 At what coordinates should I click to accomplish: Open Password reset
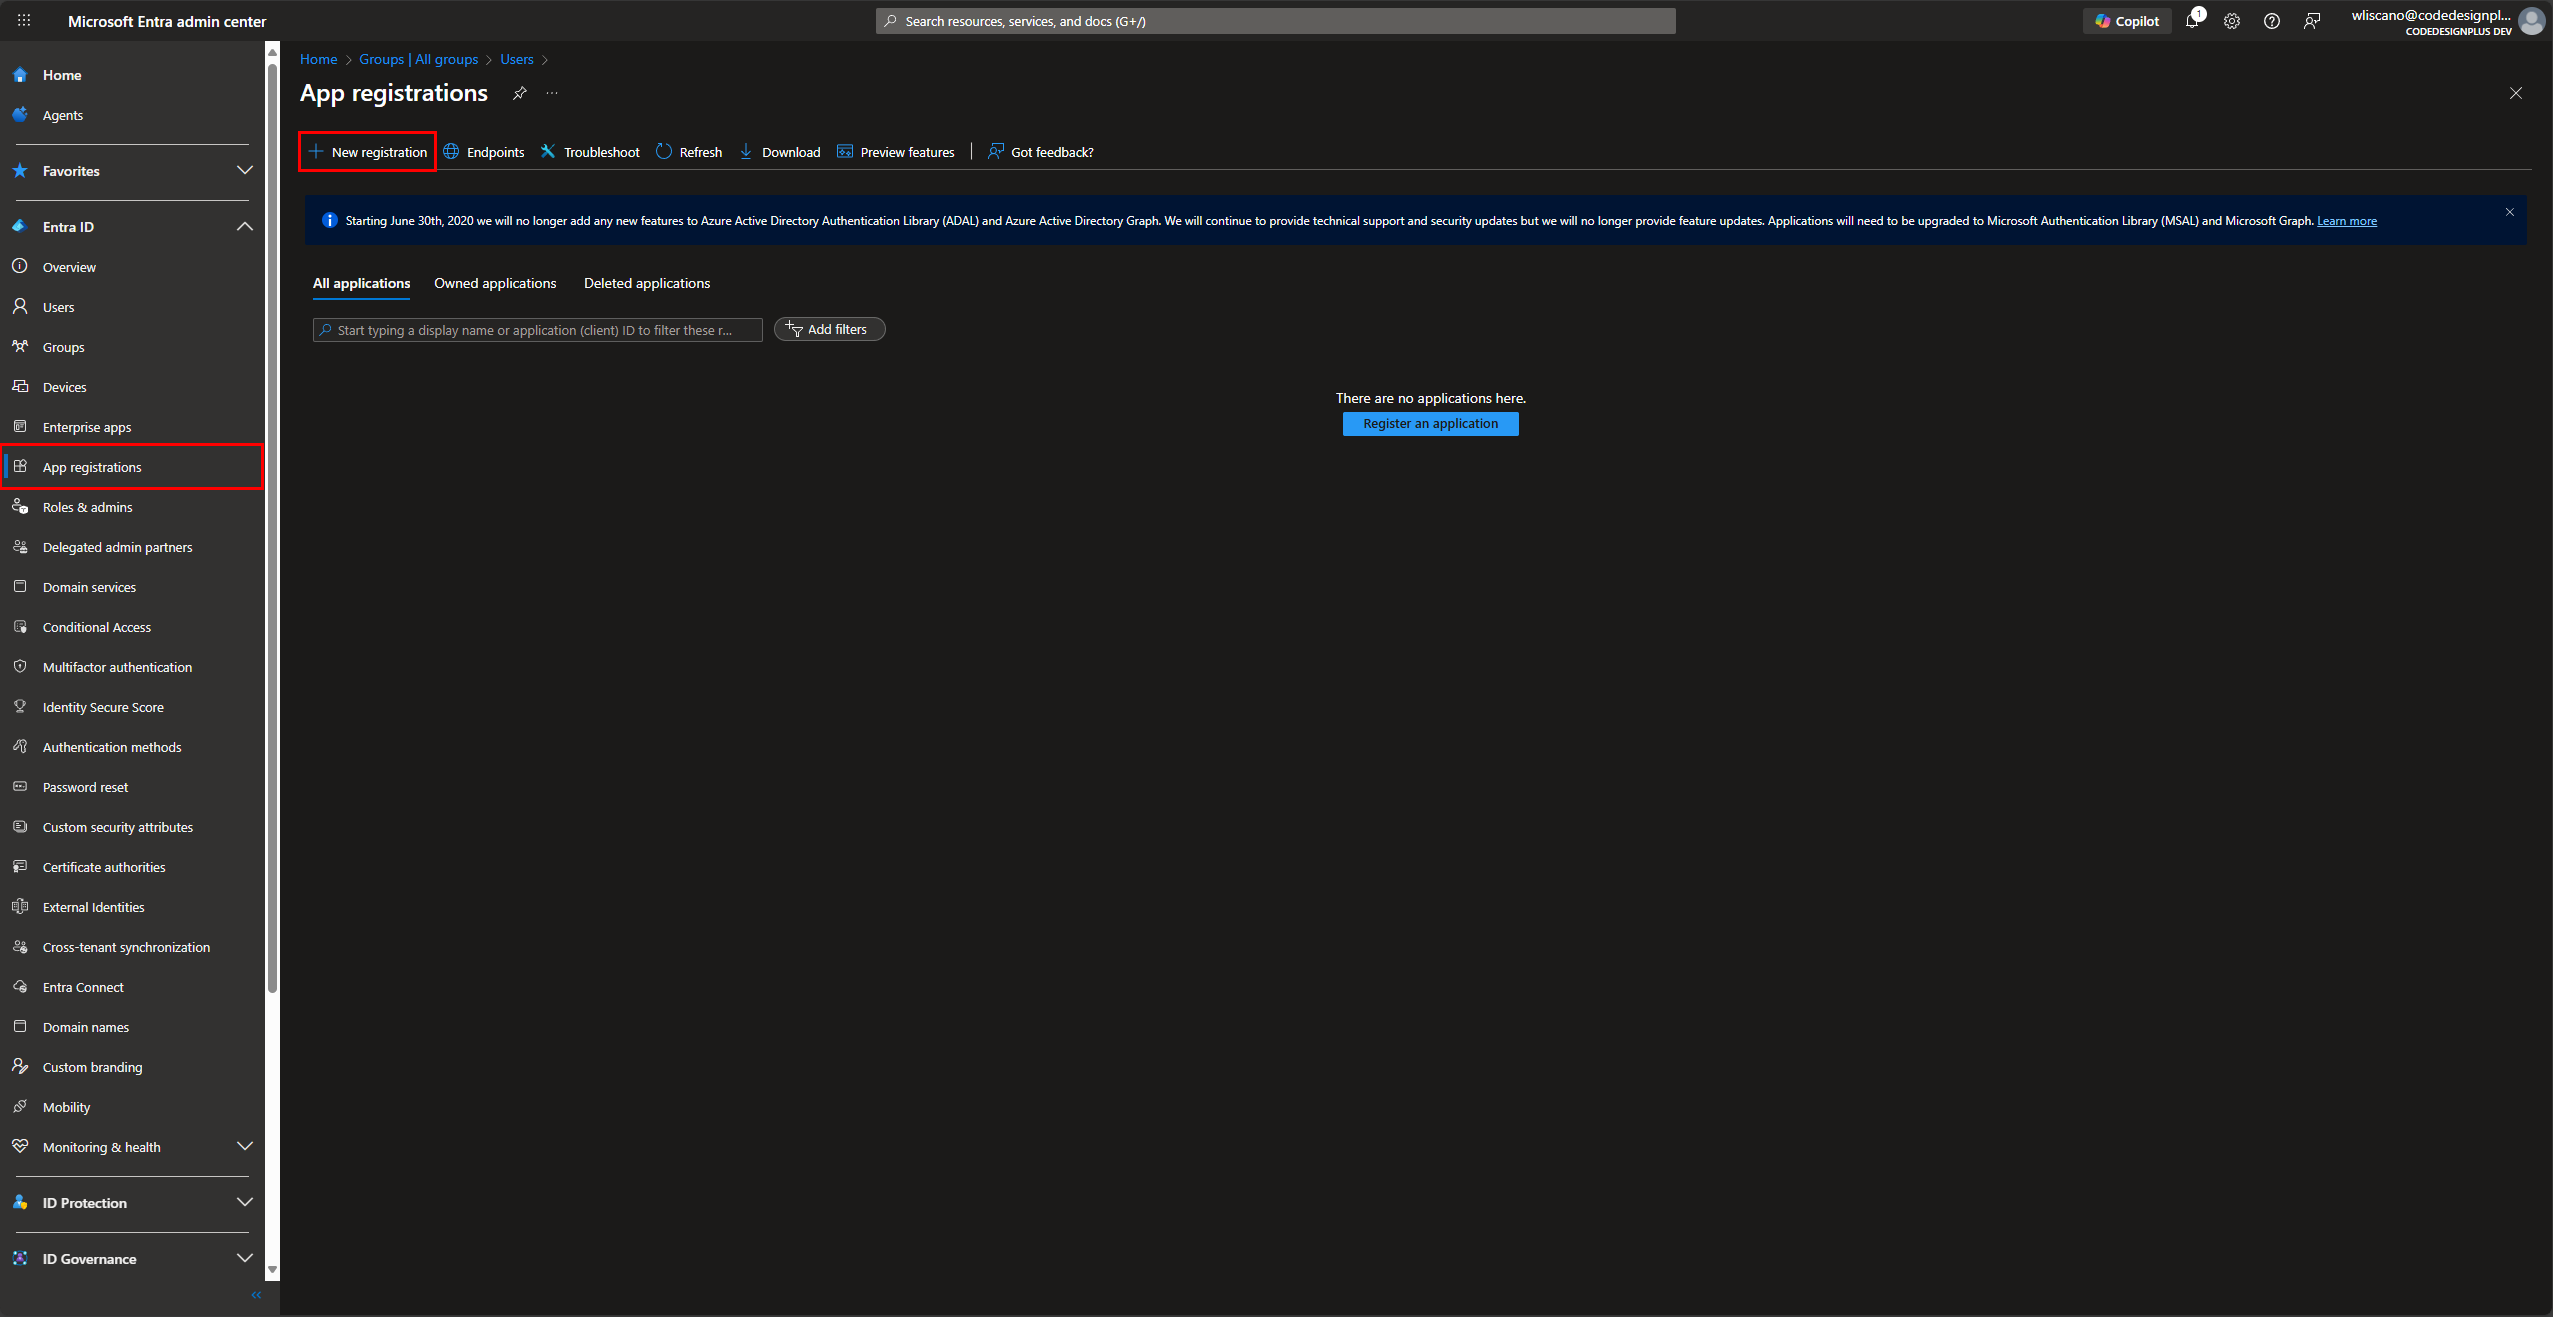[132, 787]
